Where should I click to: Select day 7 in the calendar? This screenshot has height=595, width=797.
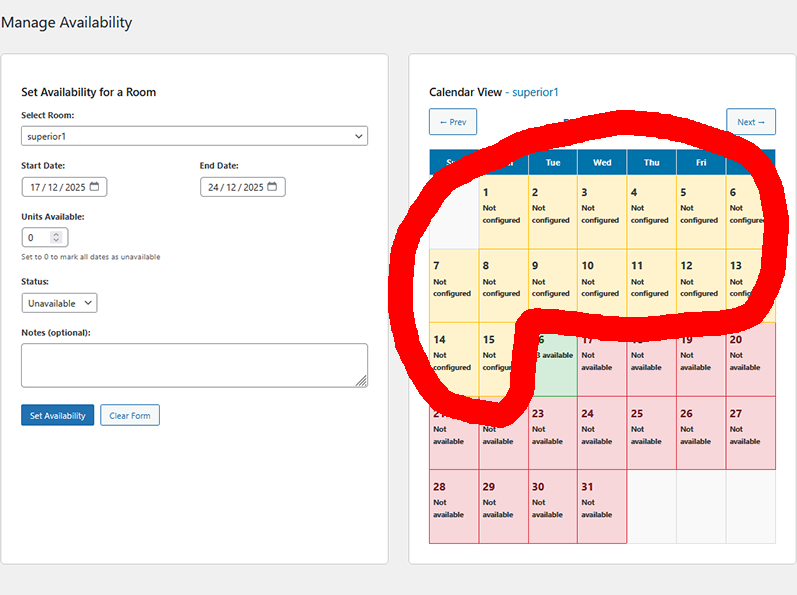tap(454, 286)
